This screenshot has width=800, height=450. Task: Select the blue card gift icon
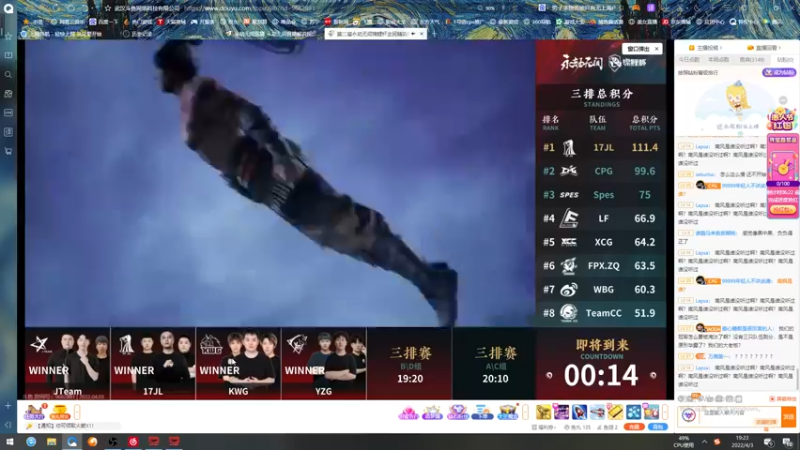482,412
